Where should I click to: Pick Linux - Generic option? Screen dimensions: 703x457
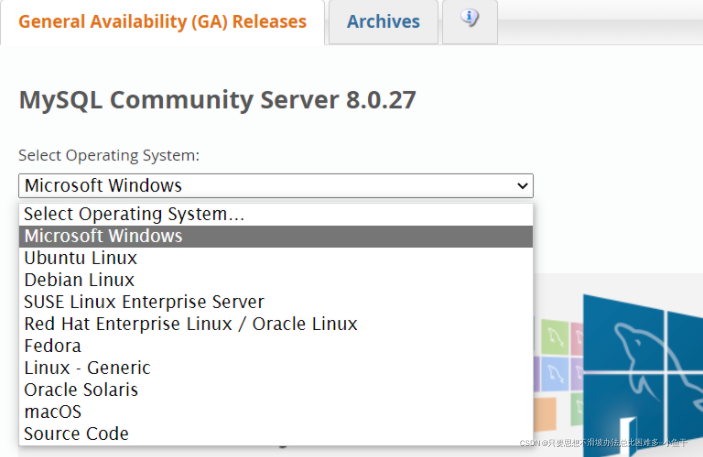[276, 368]
